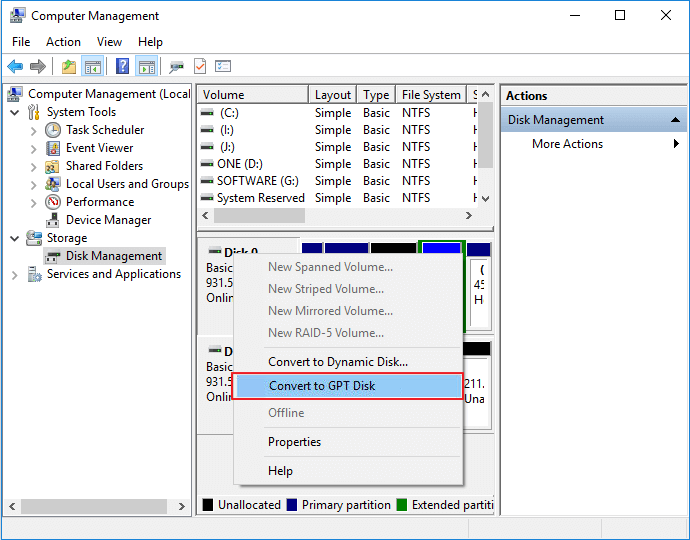Screen dimensions: 690x540
Task: Click the Performance gauge icon in tree
Action: coord(53,202)
